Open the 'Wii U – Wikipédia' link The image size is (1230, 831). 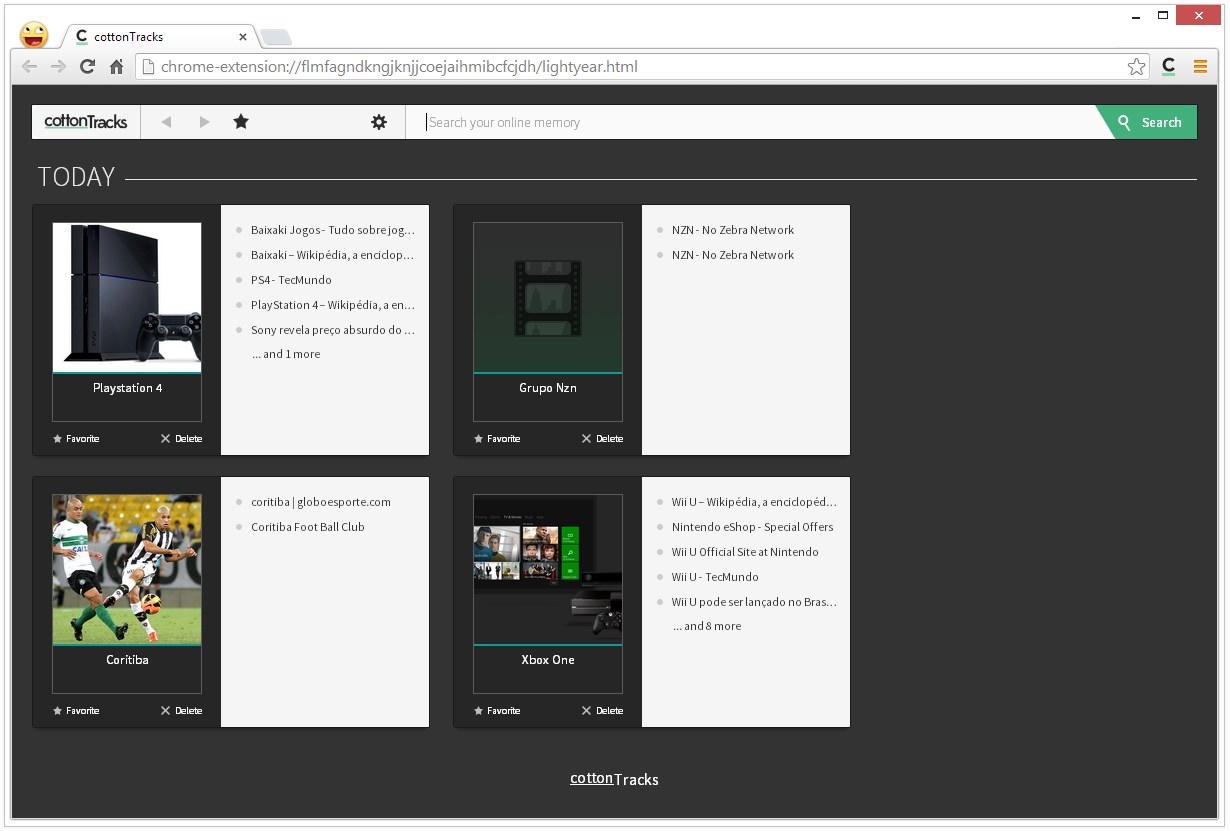[754, 502]
